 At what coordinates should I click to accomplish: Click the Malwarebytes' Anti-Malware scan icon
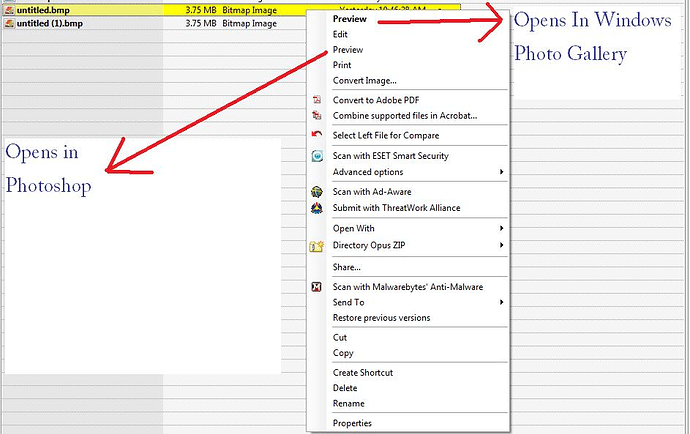click(316, 287)
